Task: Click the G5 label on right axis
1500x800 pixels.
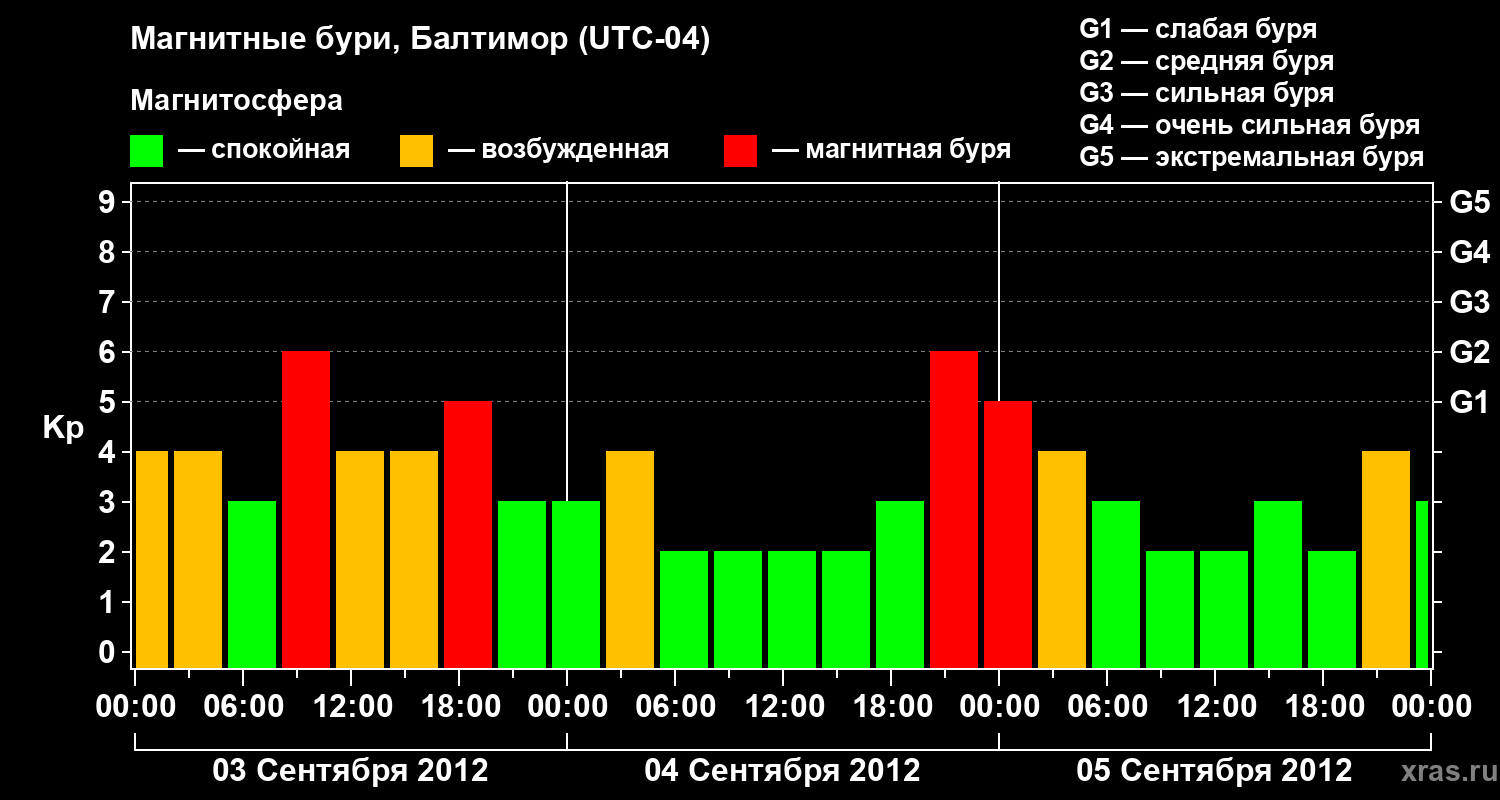Action: (x=1469, y=202)
